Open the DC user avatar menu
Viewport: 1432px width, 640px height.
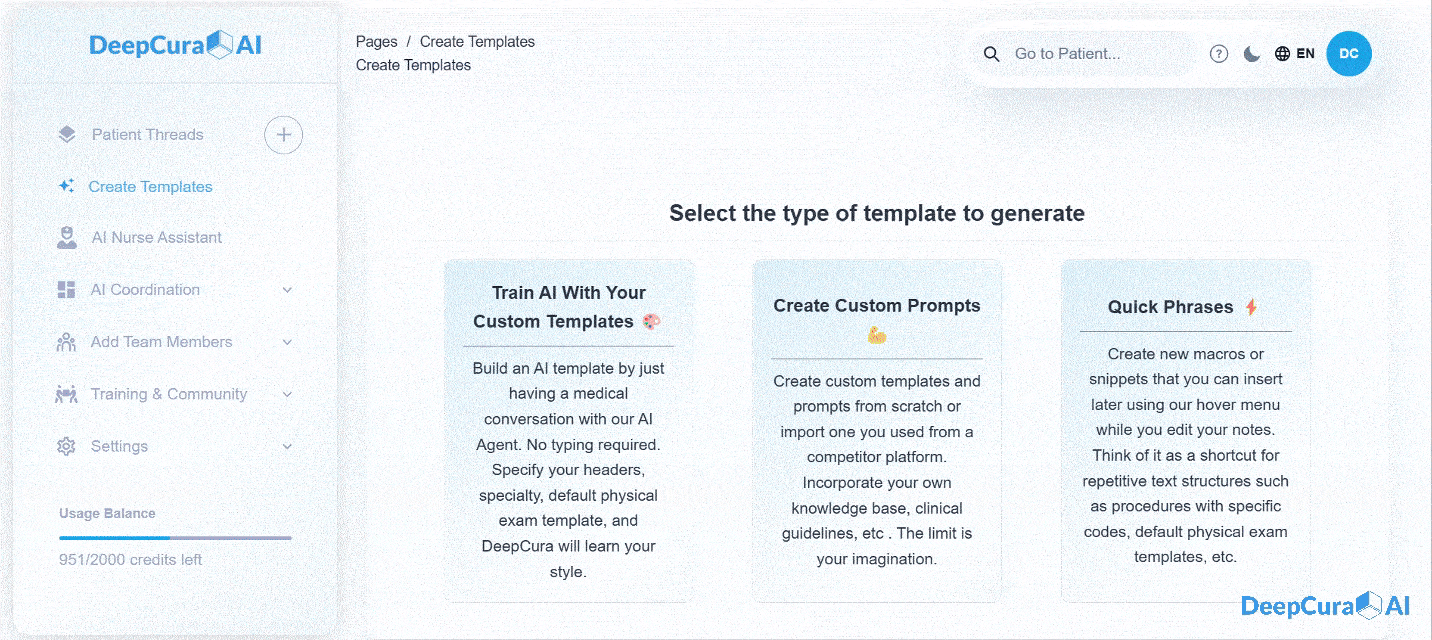[x=1349, y=54]
